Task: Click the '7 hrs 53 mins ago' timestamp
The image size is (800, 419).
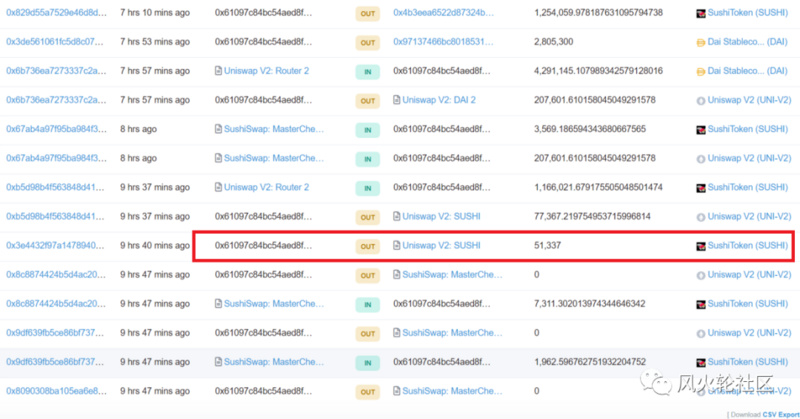Action: coord(155,42)
